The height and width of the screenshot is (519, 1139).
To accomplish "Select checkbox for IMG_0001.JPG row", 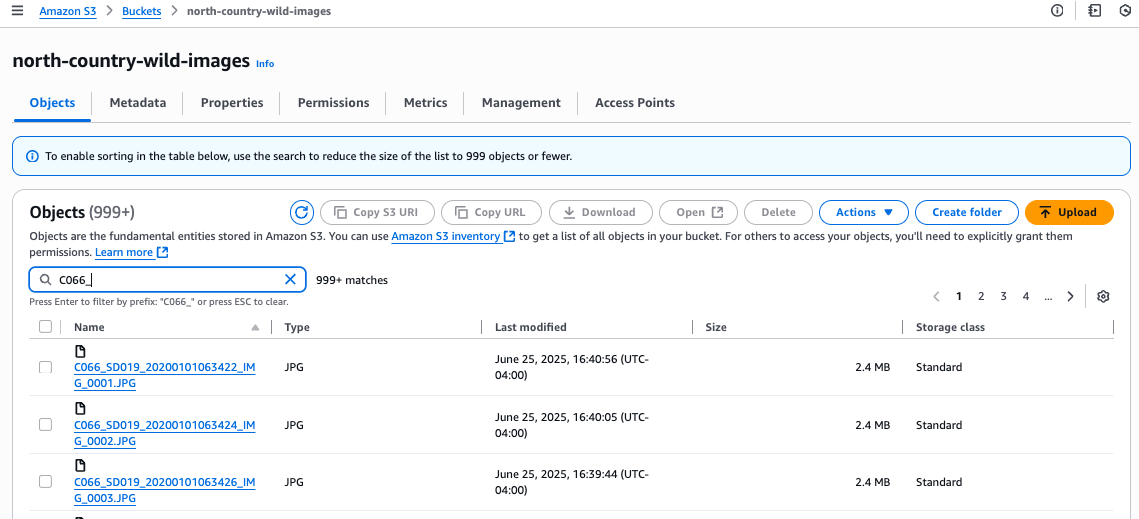I will [45, 367].
